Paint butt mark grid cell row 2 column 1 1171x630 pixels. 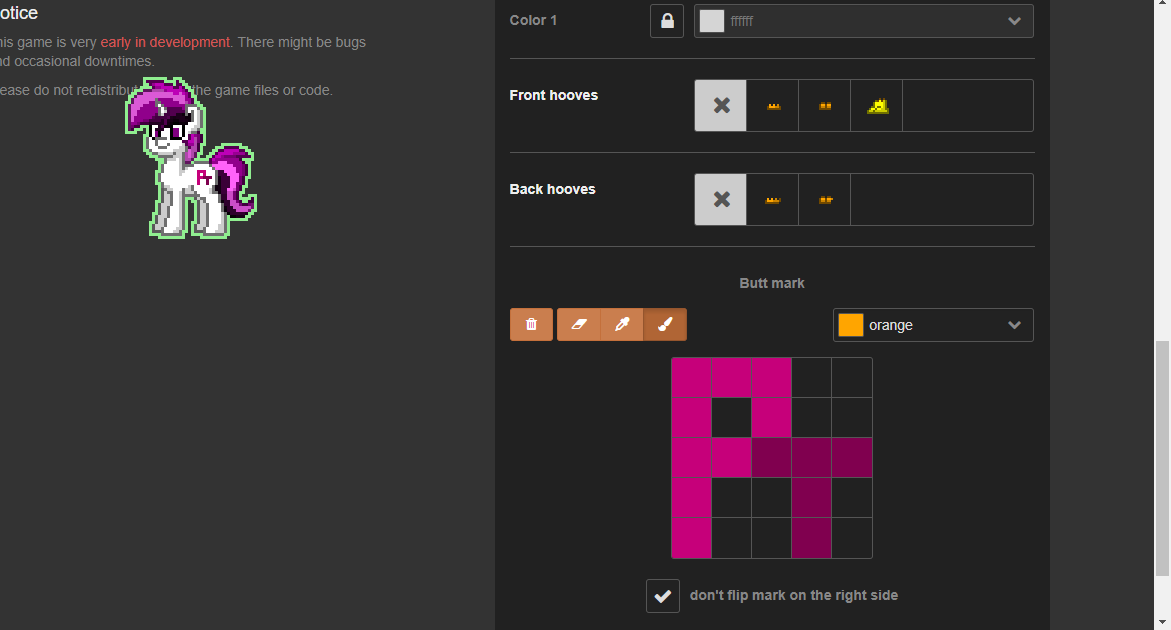(x=692, y=417)
